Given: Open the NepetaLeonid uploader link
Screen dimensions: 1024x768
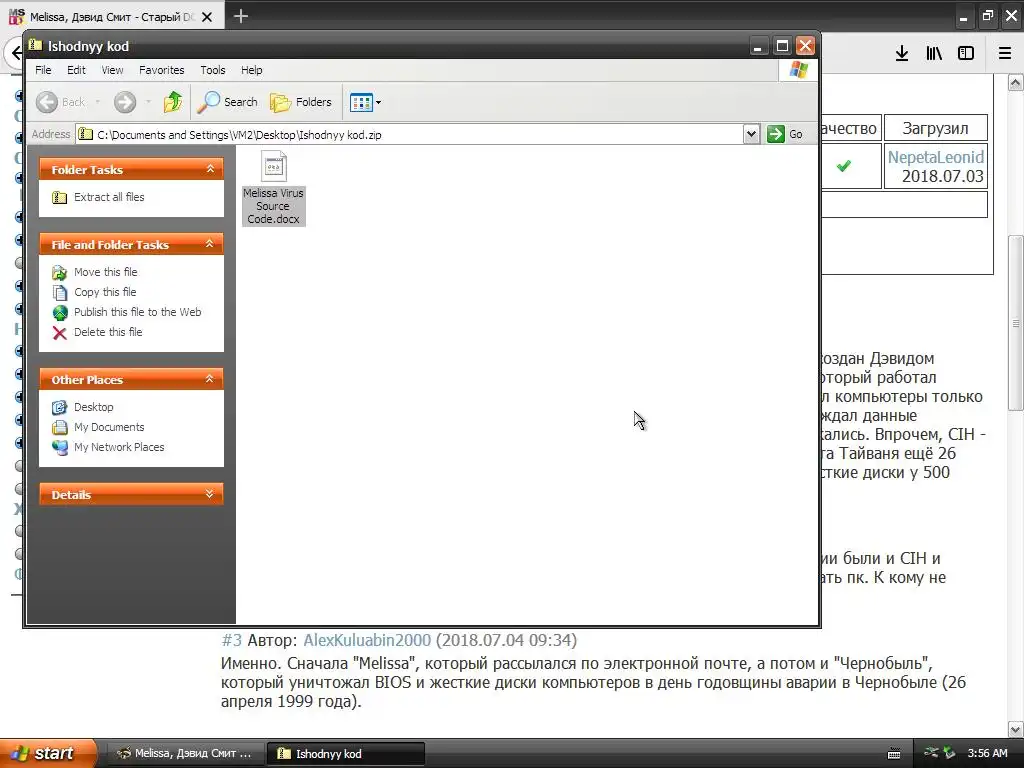Looking at the screenshot, I should tap(935, 157).
